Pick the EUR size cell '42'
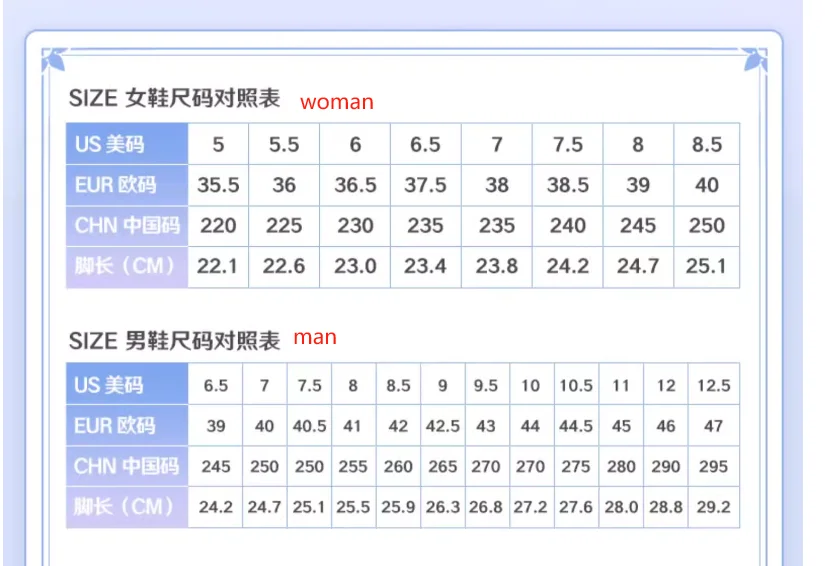This screenshot has width=825, height=566. tap(398, 426)
